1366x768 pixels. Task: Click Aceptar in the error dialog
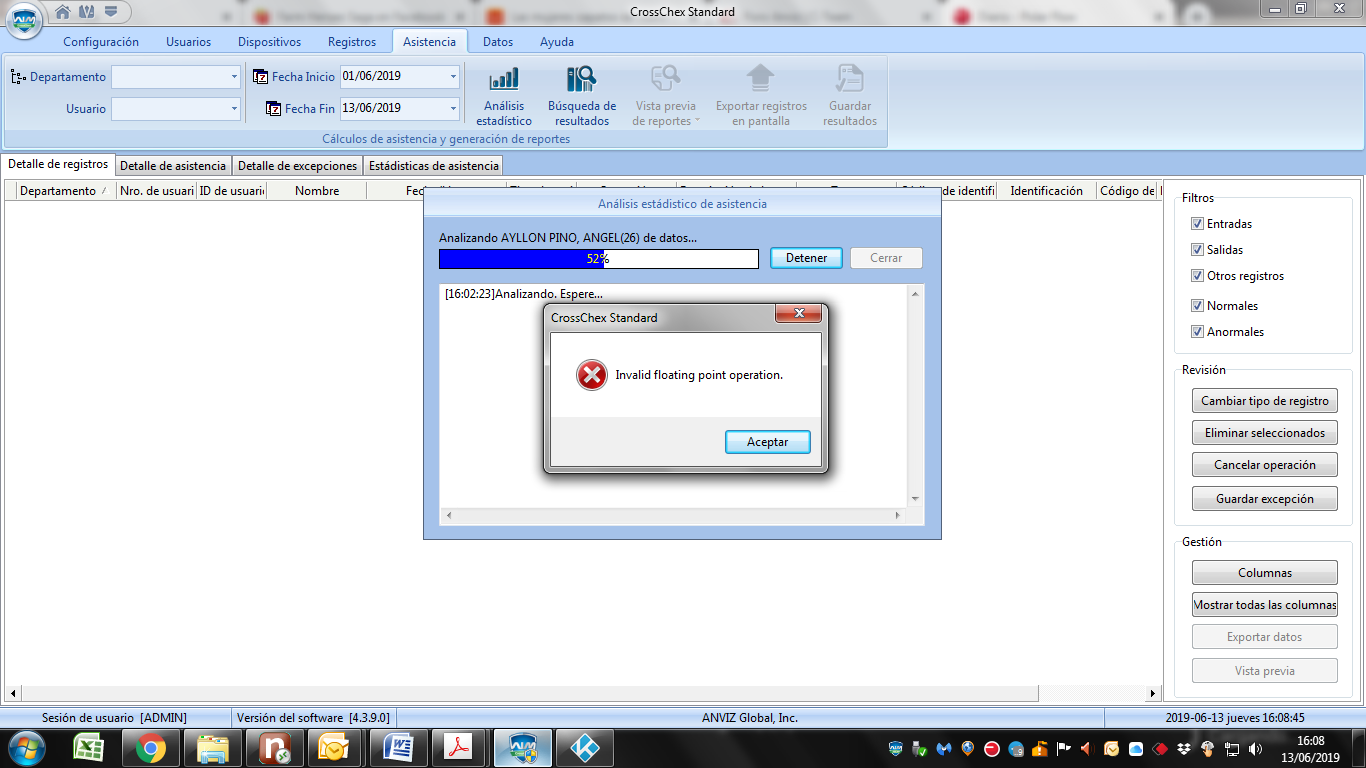pyautogui.click(x=768, y=442)
